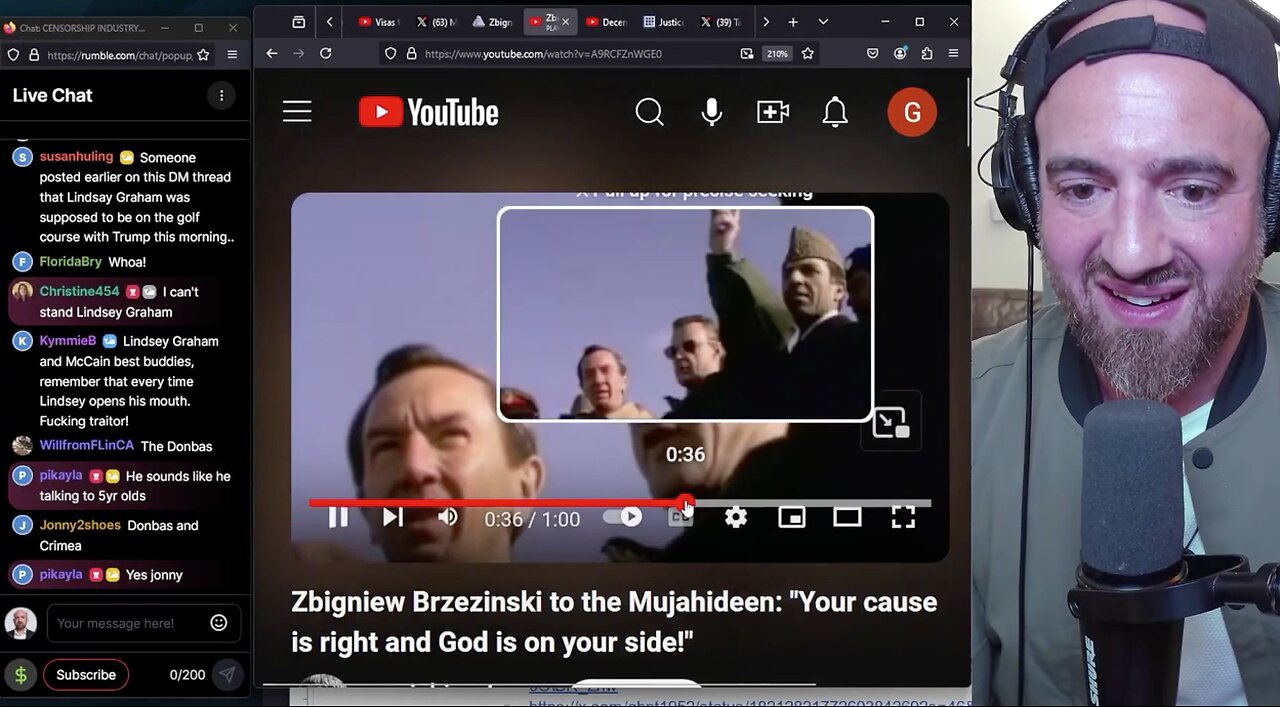The image size is (1280, 707).
Task: Switch to the Zbign tab with triangle favicon
Action: tap(491, 22)
